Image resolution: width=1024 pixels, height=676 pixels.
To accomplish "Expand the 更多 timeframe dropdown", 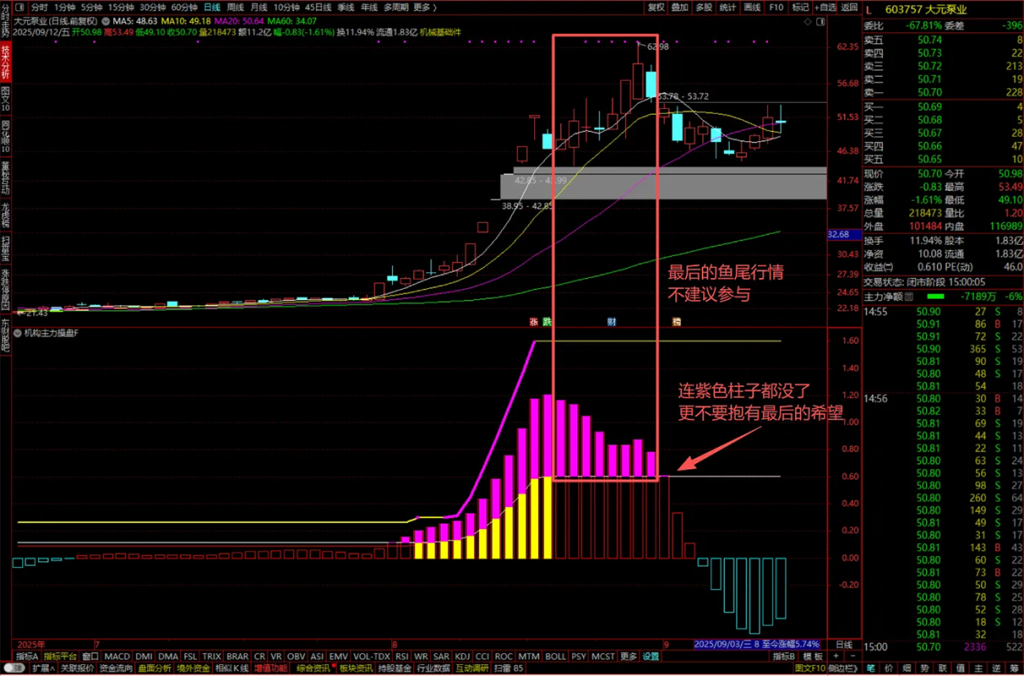I will [x=425, y=7].
